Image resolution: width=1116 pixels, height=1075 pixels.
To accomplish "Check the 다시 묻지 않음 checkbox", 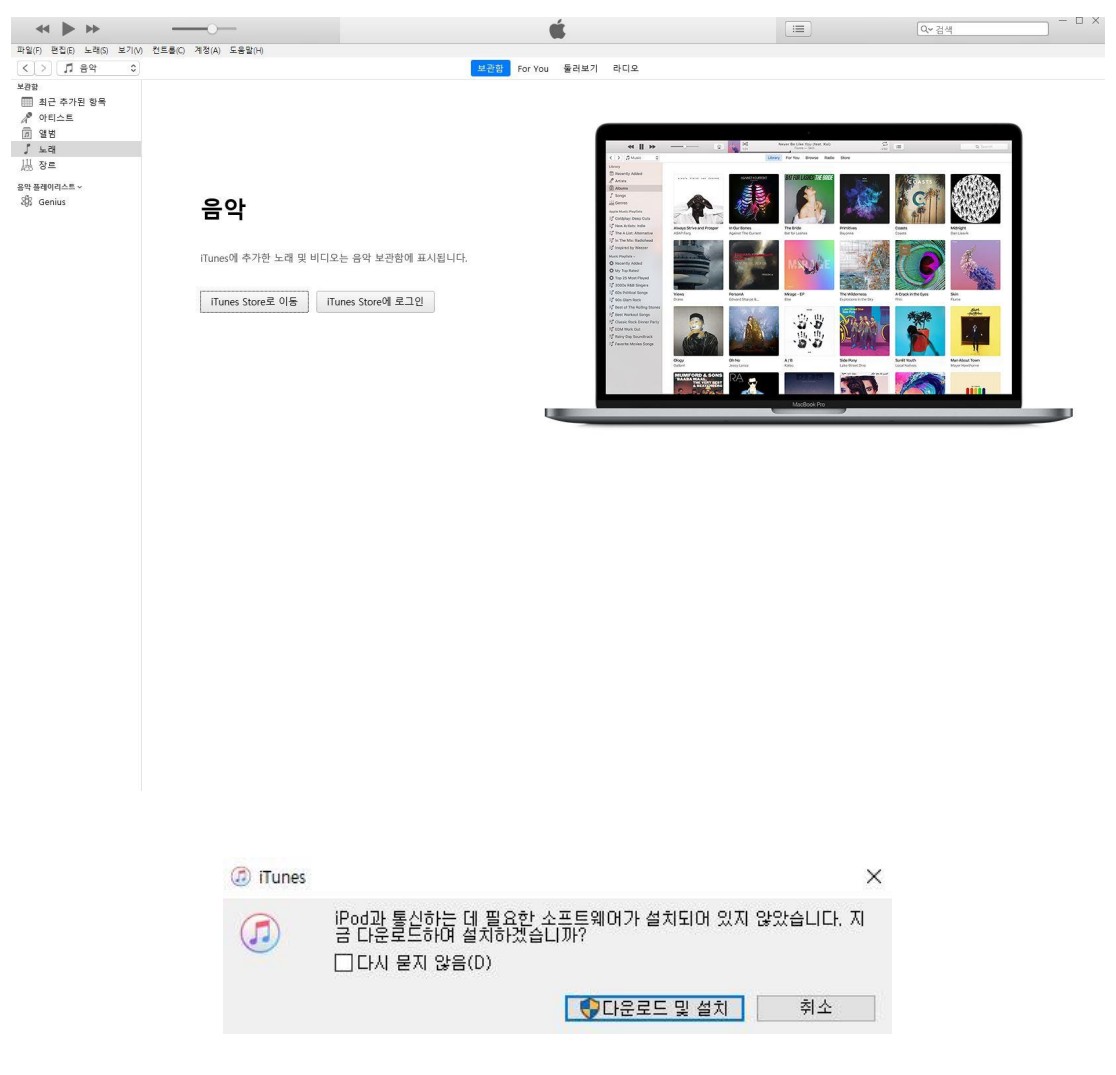I will (344, 963).
